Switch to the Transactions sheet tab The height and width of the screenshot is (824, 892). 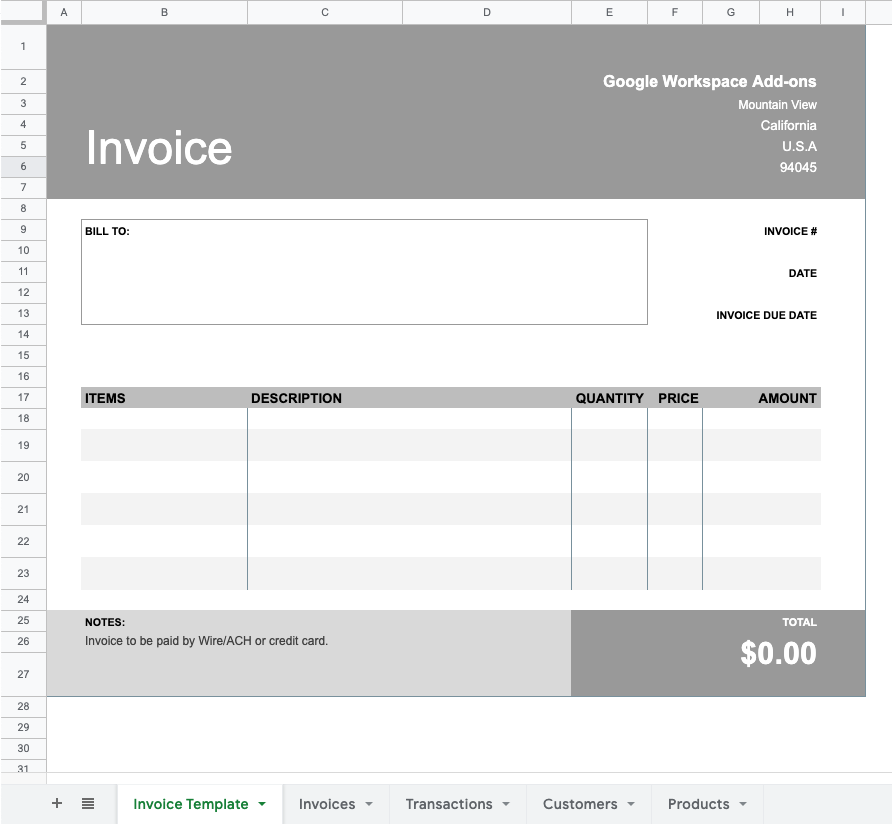(450, 804)
